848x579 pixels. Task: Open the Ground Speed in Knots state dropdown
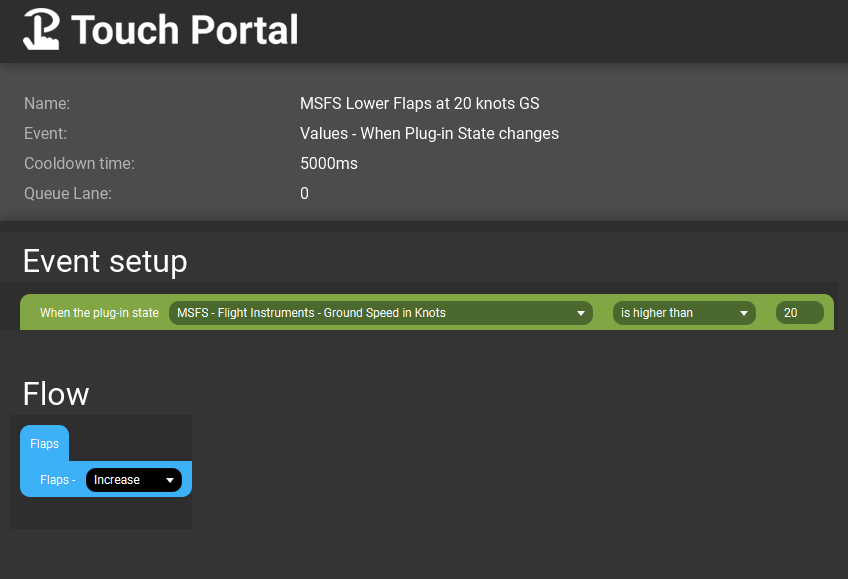point(381,313)
